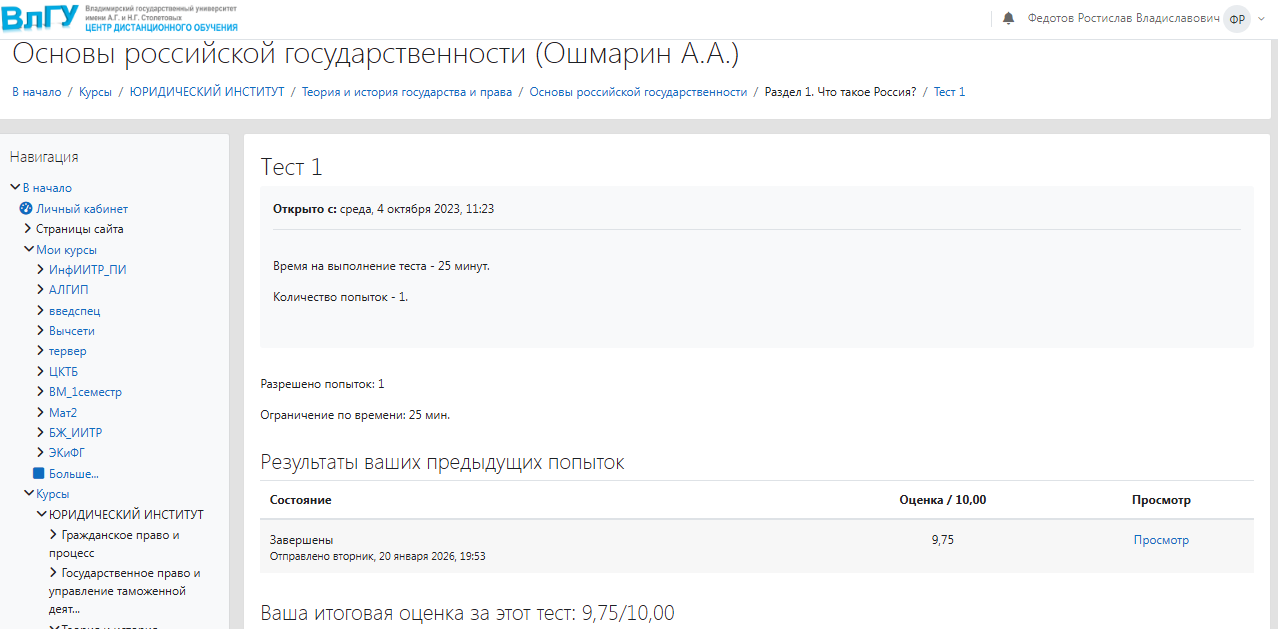Click the Тест 1 breadcrumb link
Screen dimensions: 1278x629
point(949,92)
